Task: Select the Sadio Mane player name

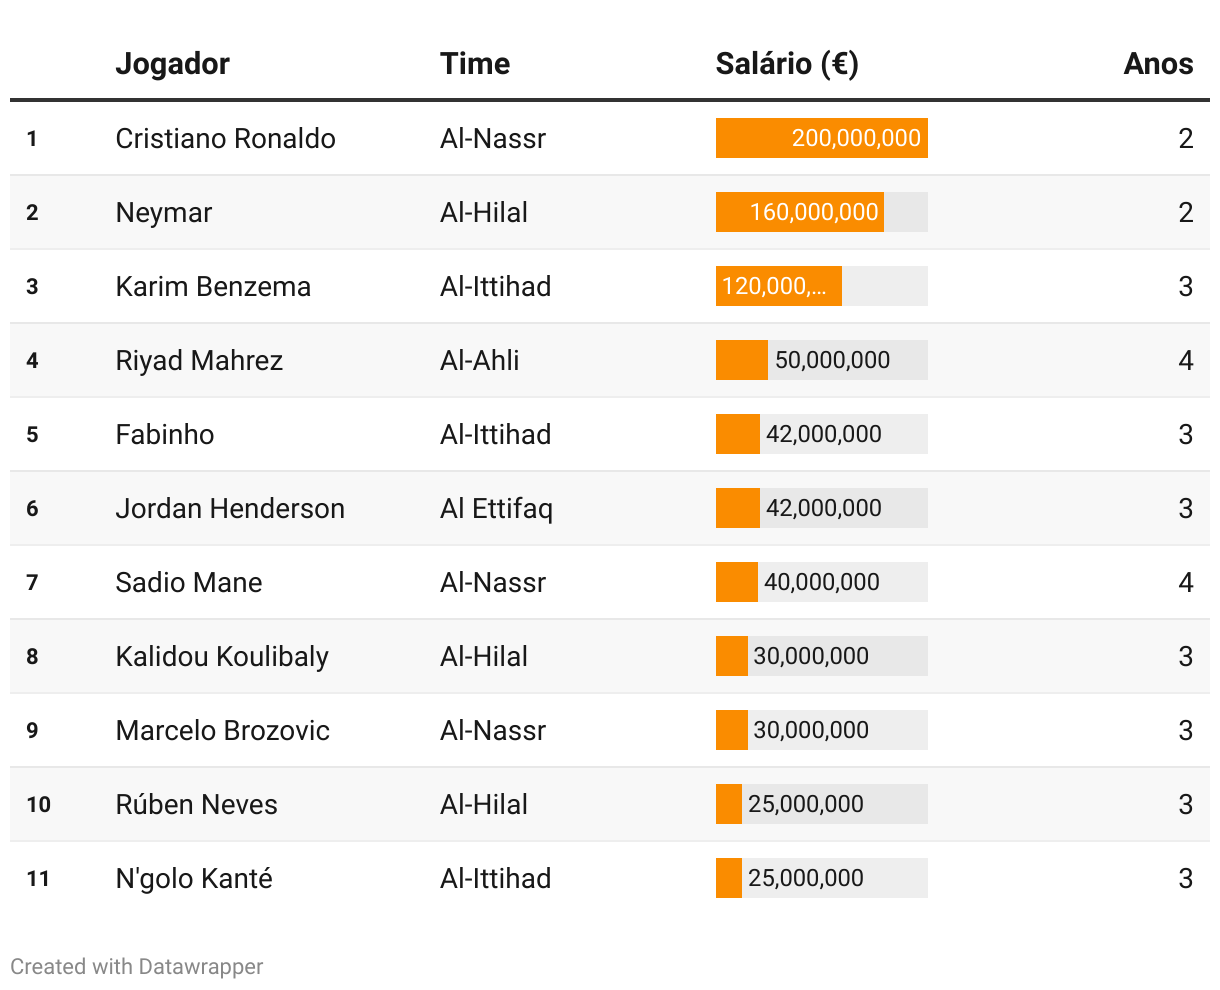Action: pos(189,582)
